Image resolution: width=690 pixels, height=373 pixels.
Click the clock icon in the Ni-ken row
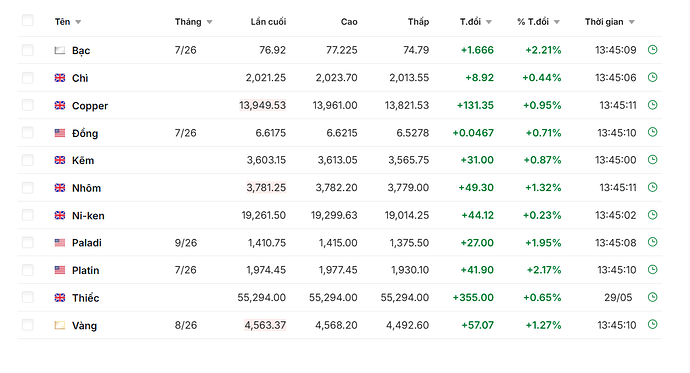point(653,215)
